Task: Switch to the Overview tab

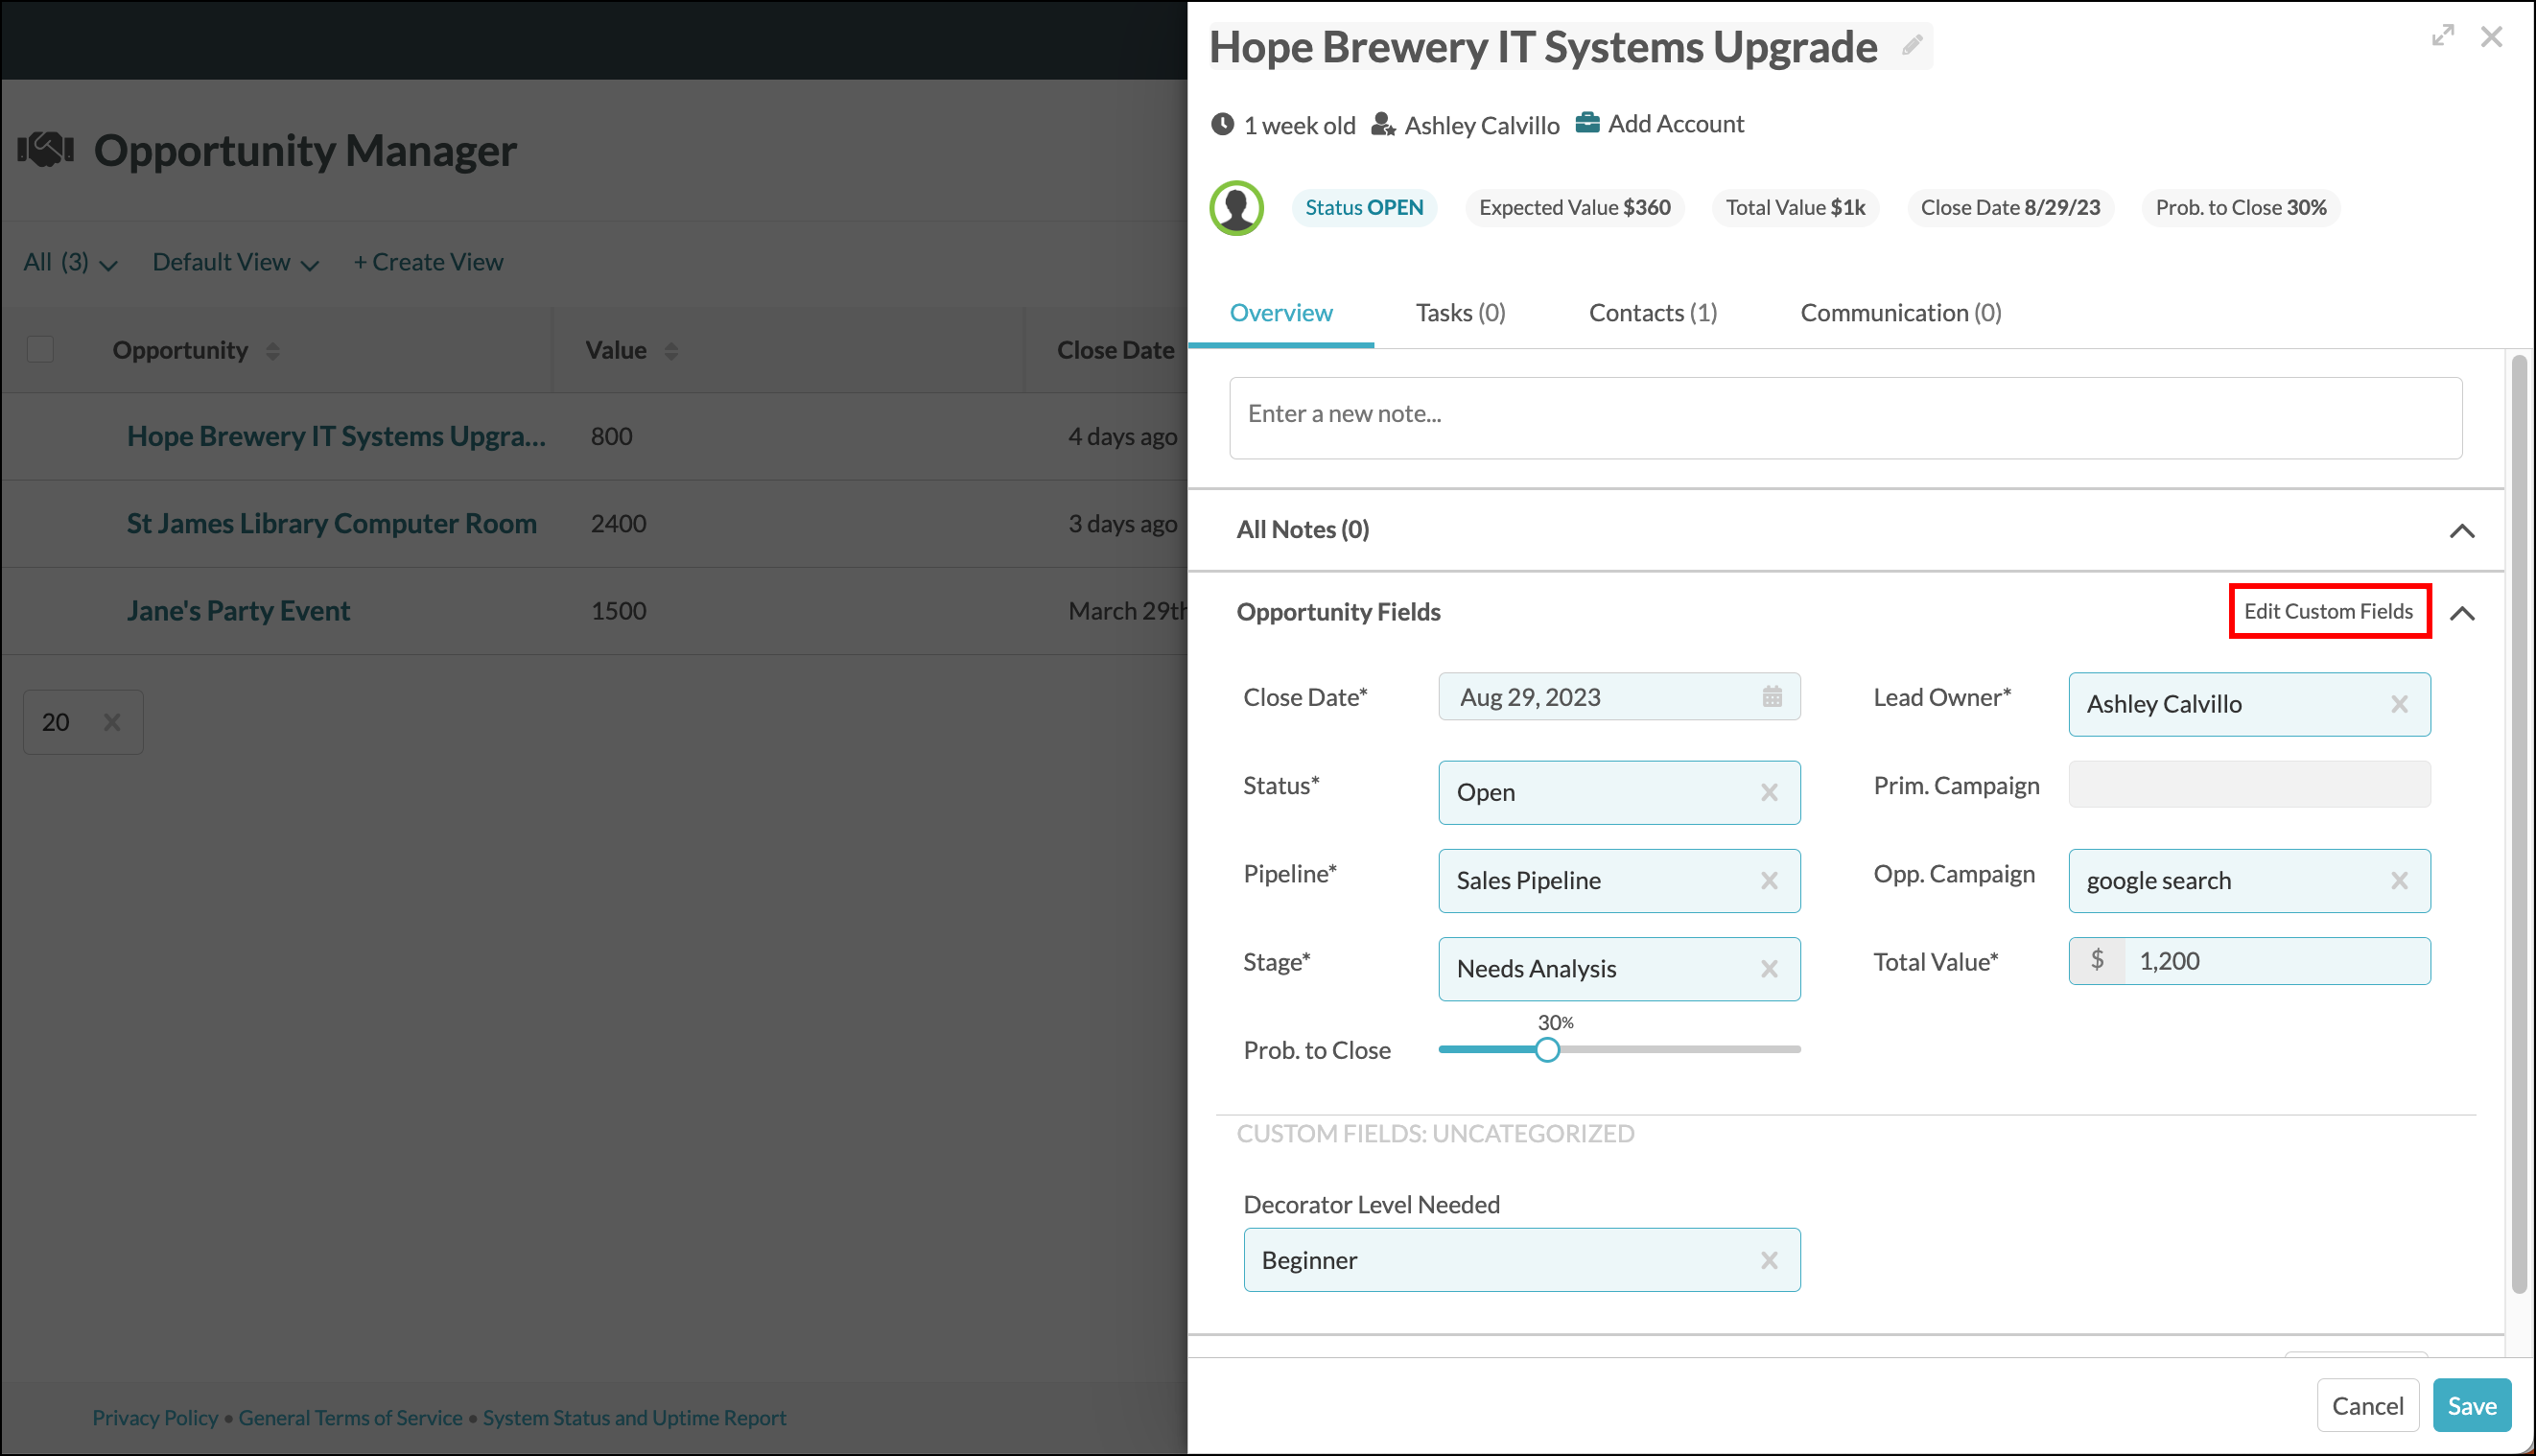Action: coord(1280,313)
